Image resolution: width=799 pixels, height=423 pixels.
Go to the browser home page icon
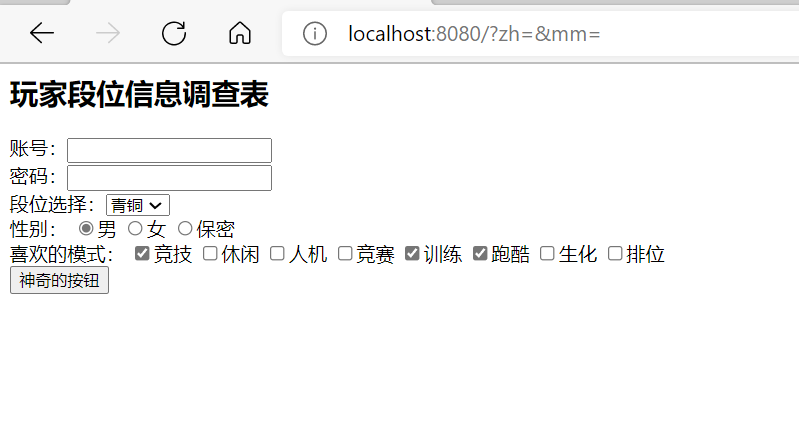[239, 34]
